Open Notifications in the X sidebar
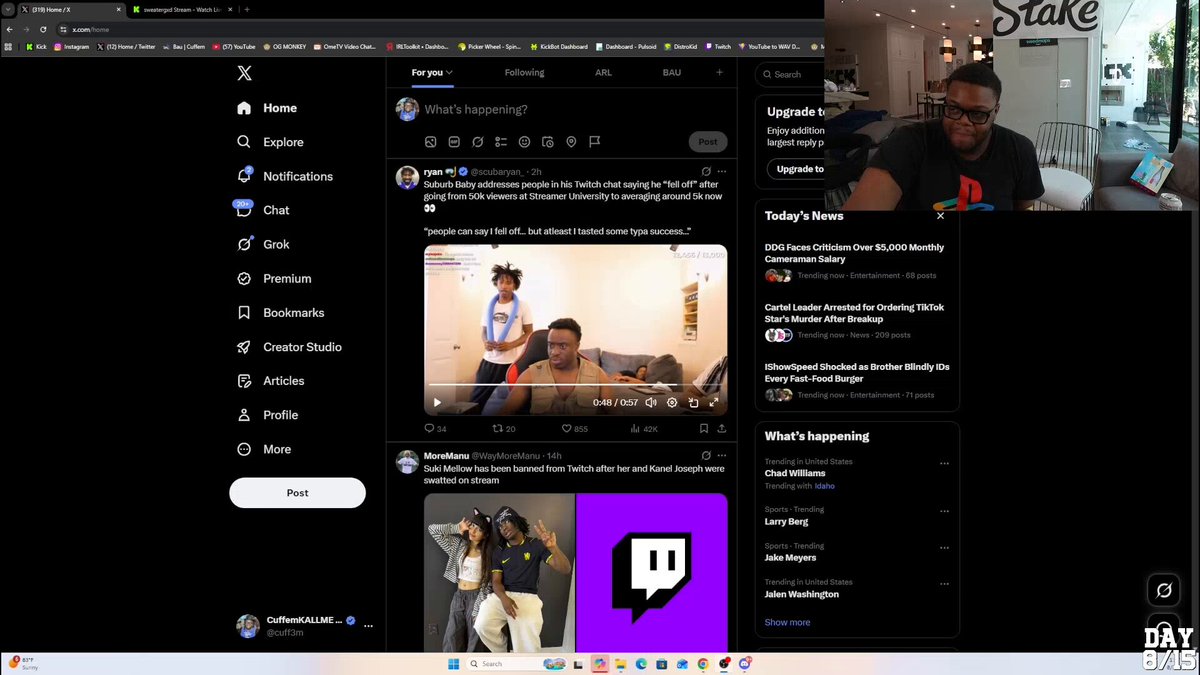This screenshot has width=1200, height=675. coord(285,176)
